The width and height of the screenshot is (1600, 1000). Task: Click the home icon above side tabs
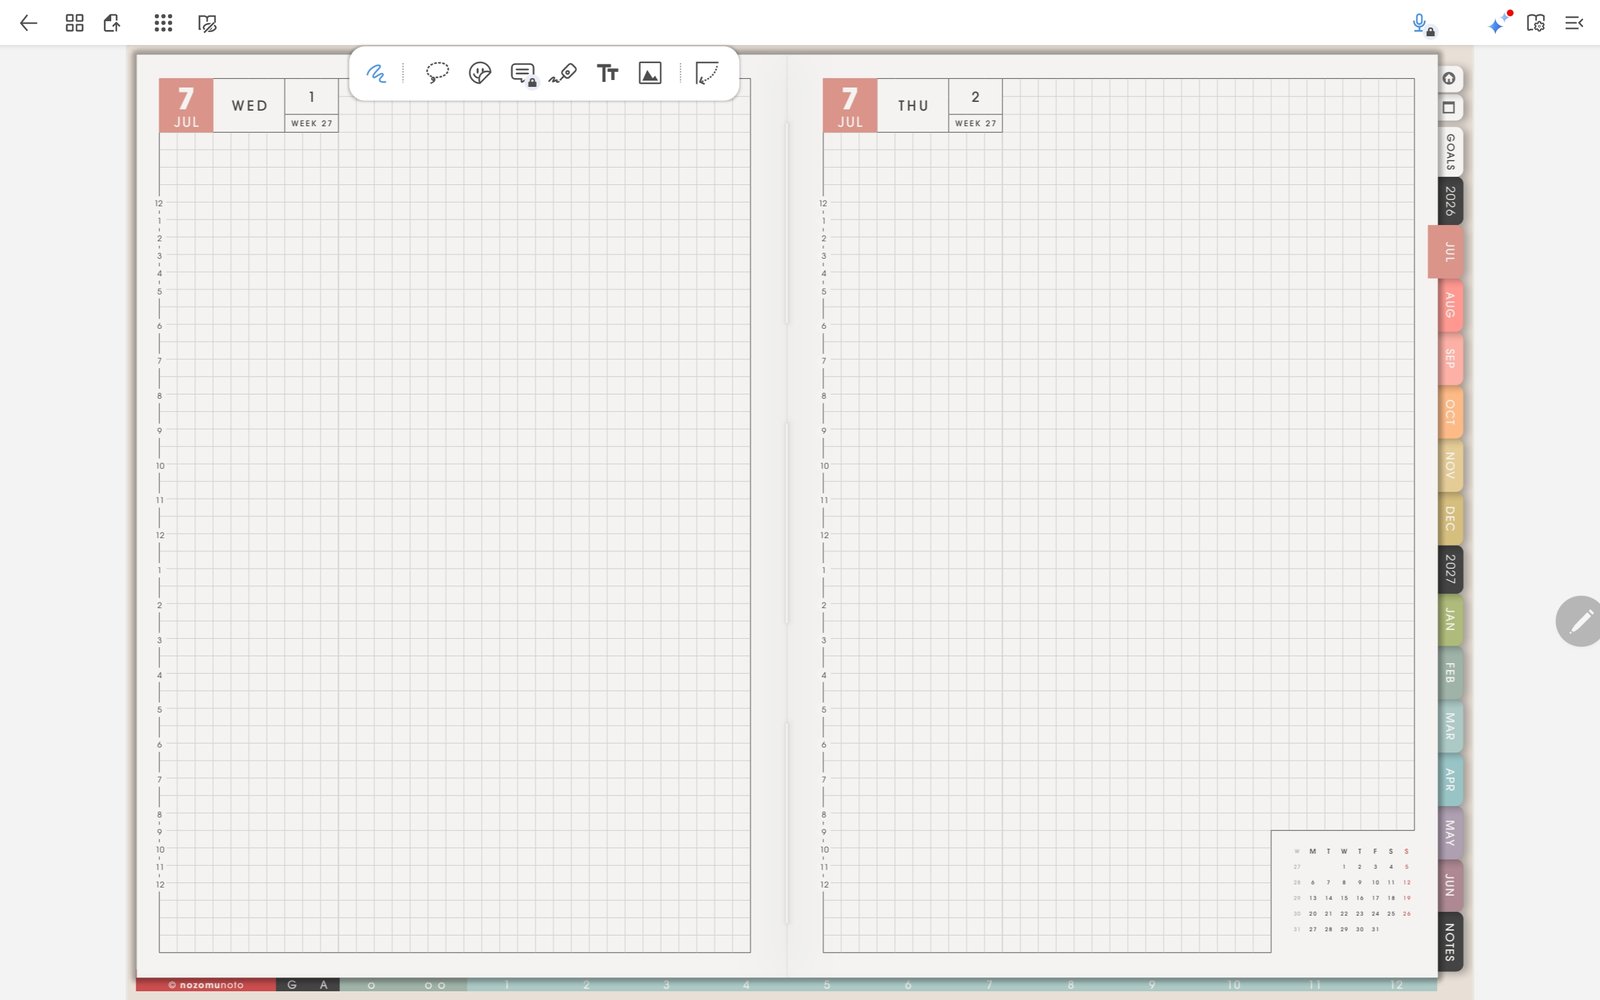1449,79
